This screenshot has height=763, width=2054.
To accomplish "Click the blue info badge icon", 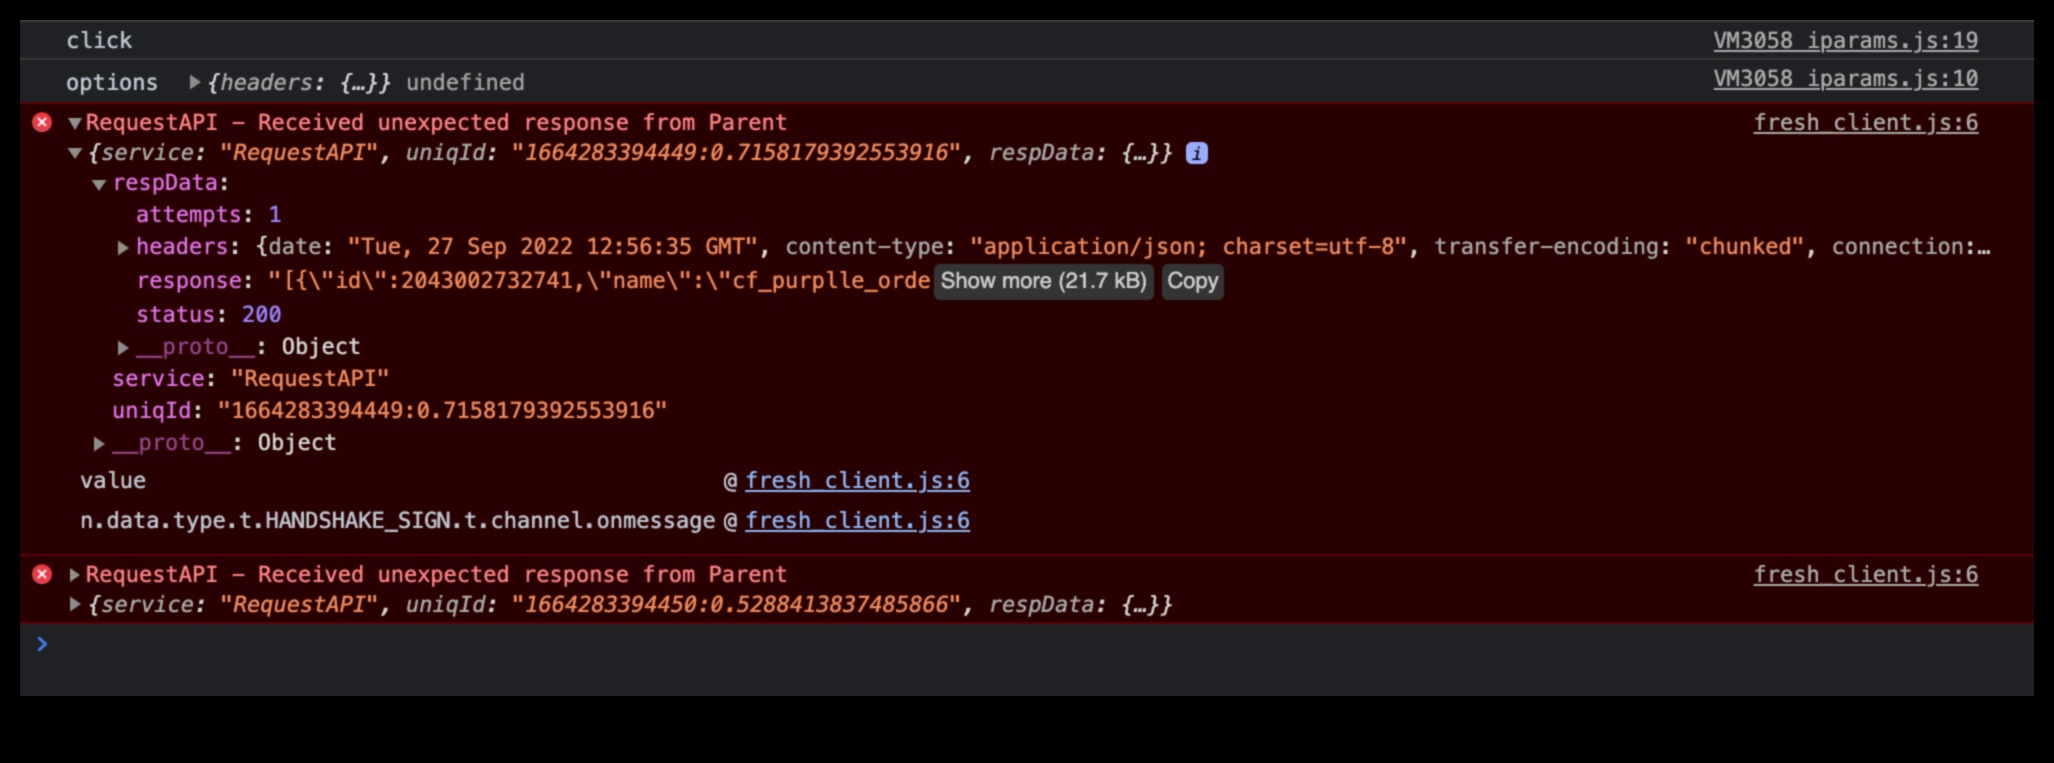I will [x=1196, y=154].
